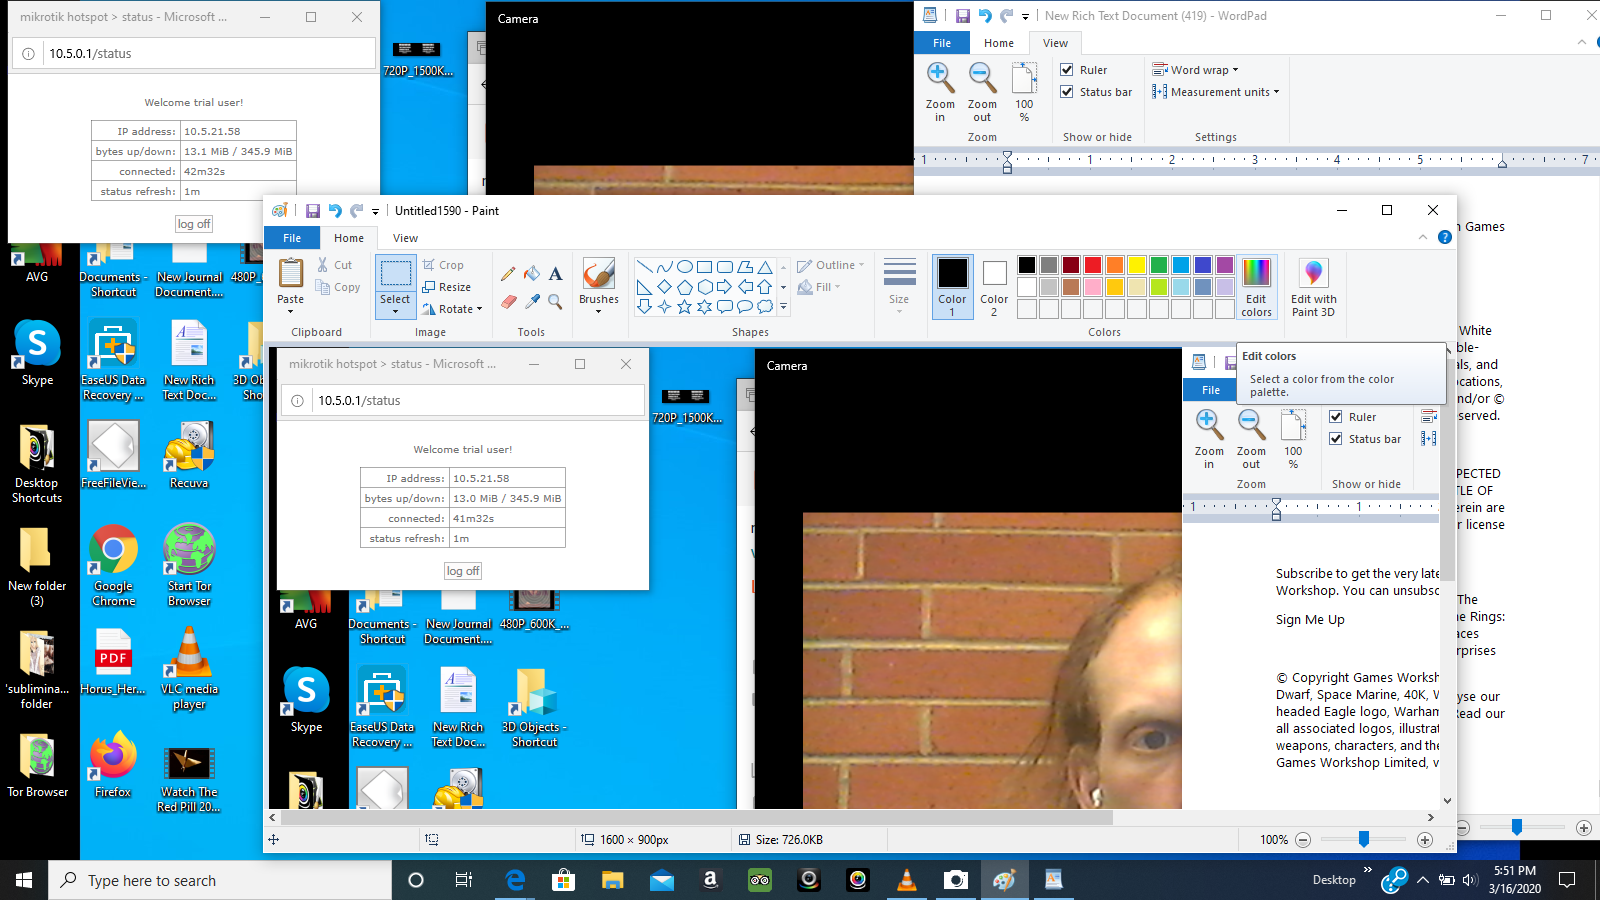Choose the Magnifier tool in Paint
The height and width of the screenshot is (900, 1600).
555,301
